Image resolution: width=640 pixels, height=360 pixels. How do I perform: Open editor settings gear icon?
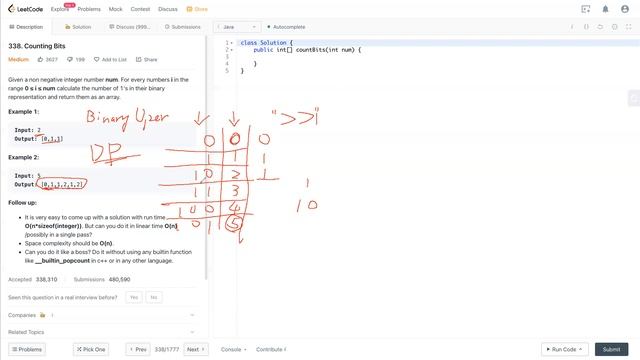point(614,27)
